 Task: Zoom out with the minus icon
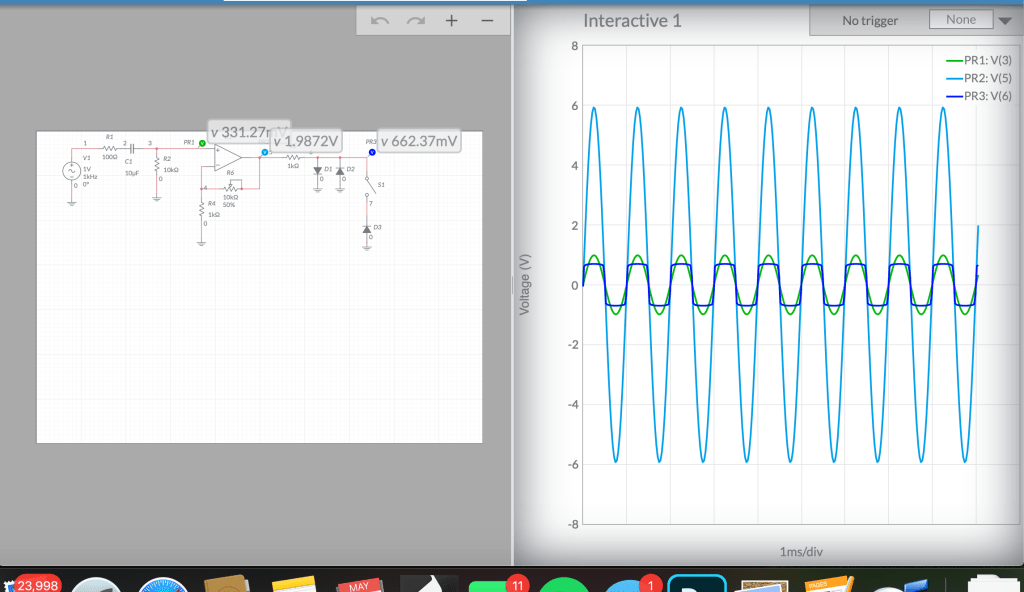click(487, 21)
